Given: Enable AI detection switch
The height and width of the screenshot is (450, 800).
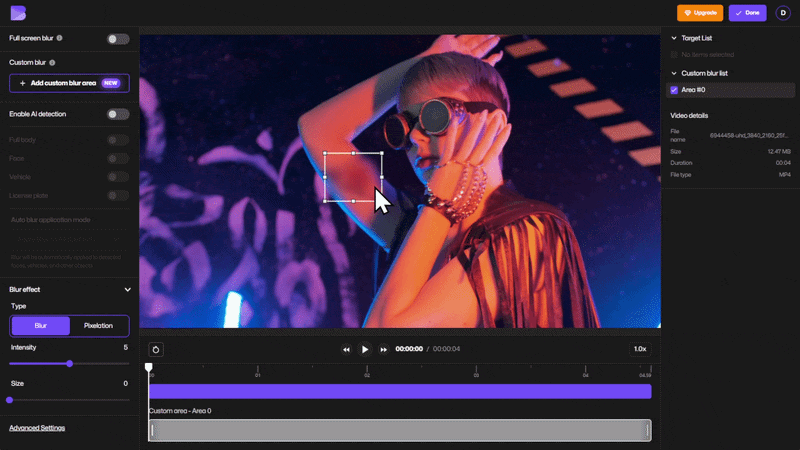Looking at the screenshot, I should tap(118, 114).
